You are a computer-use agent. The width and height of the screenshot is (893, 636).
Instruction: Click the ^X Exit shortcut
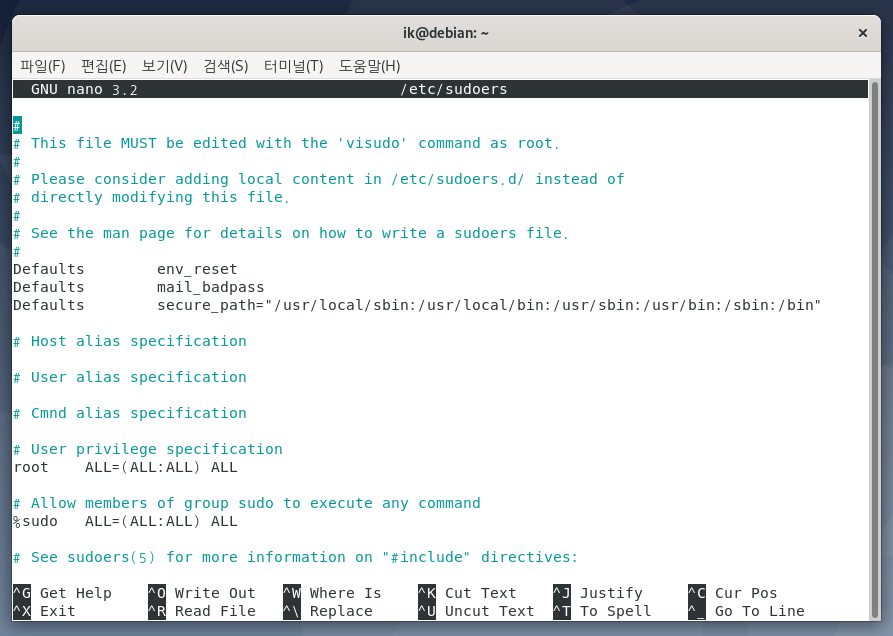point(44,612)
